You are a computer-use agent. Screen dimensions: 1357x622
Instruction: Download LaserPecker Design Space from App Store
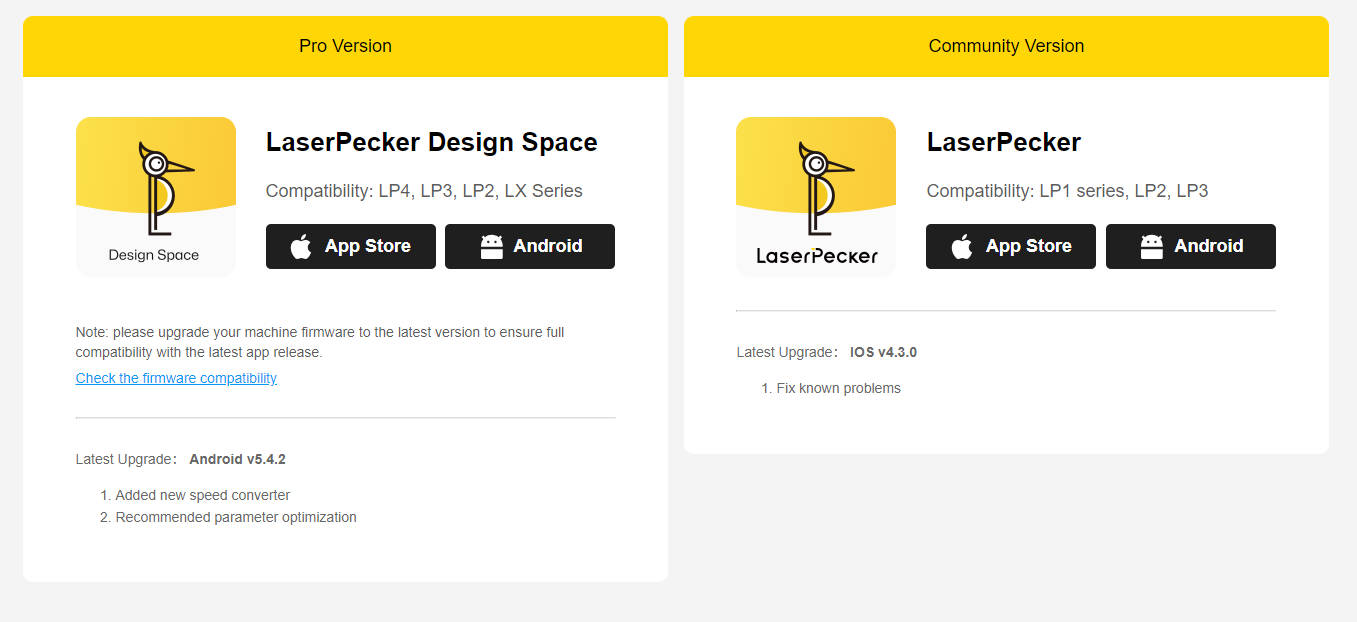pyautogui.click(x=350, y=247)
